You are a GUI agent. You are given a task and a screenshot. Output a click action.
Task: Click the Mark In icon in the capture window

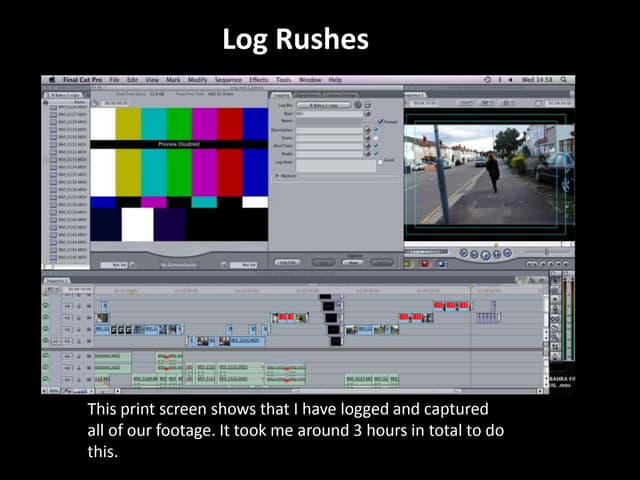pyautogui.click(x=131, y=265)
